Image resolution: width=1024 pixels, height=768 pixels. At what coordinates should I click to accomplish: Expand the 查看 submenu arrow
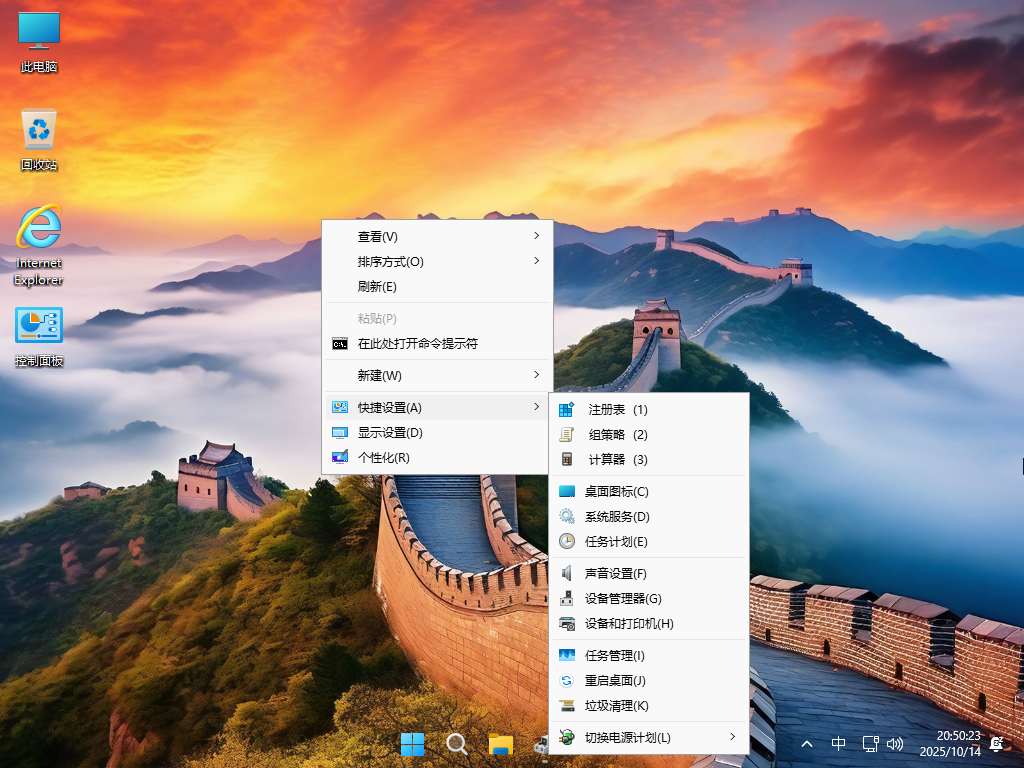[x=537, y=236]
